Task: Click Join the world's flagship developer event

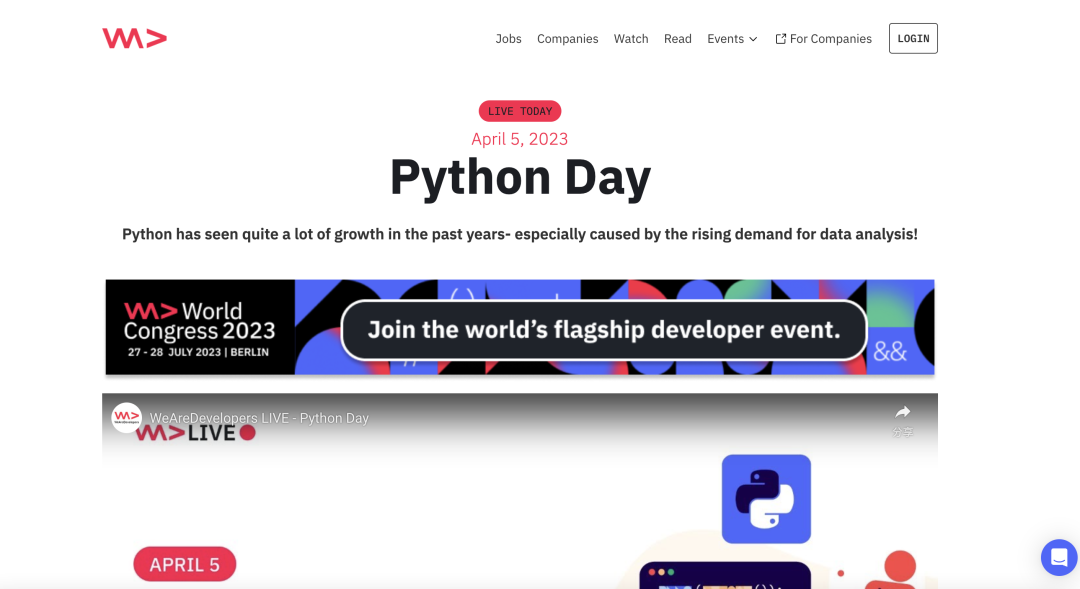Action: coord(604,329)
